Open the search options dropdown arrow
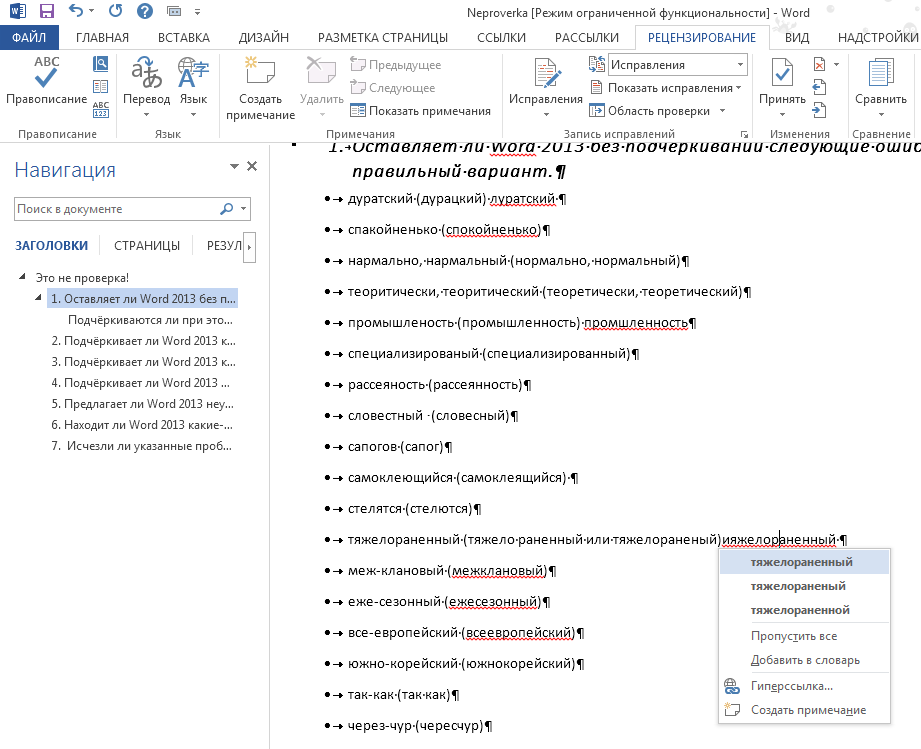This screenshot has width=921, height=749. coord(243,209)
